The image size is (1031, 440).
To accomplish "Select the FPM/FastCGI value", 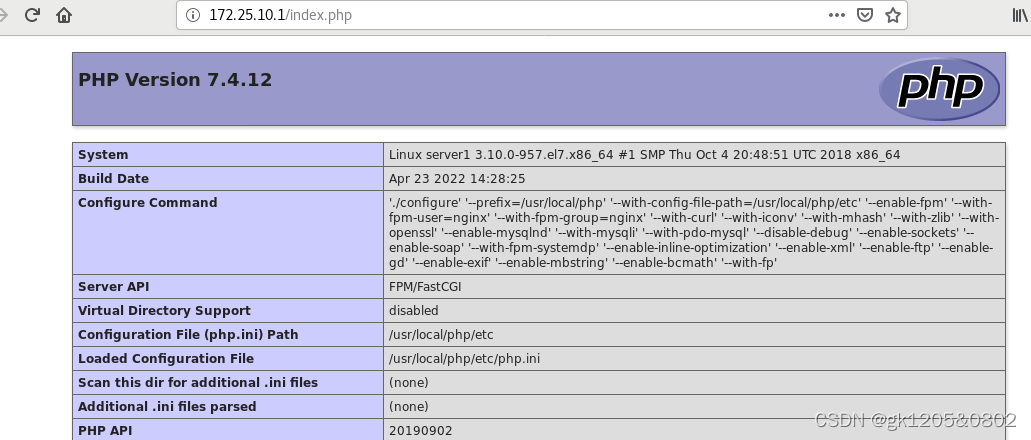I will tap(425, 287).
